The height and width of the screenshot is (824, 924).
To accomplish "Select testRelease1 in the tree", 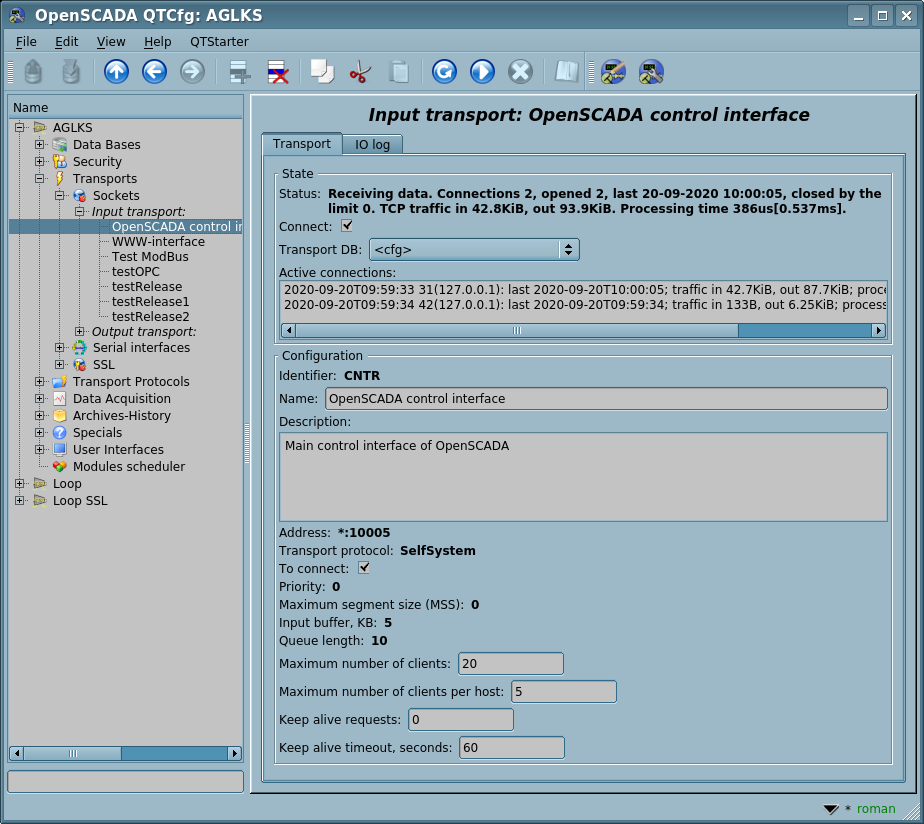I will pos(151,302).
